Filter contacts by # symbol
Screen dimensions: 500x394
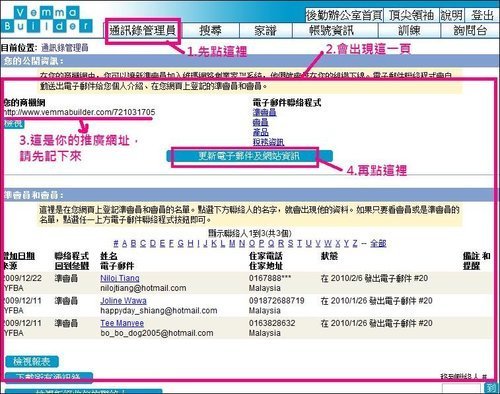(x=116, y=243)
